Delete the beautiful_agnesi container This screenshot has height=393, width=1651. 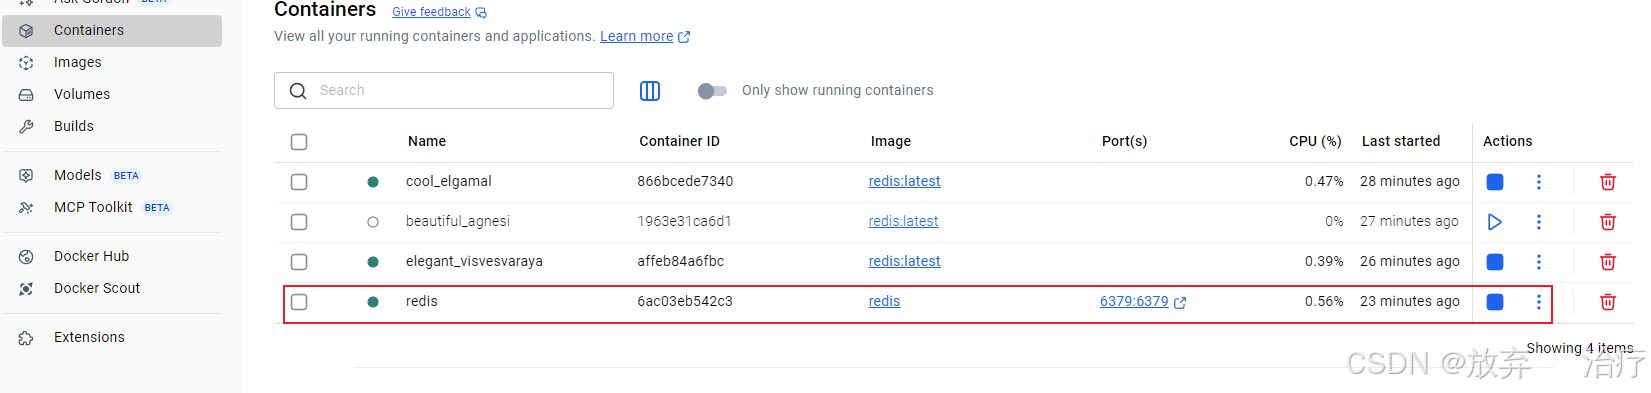pyautogui.click(x=1608, y=222)
